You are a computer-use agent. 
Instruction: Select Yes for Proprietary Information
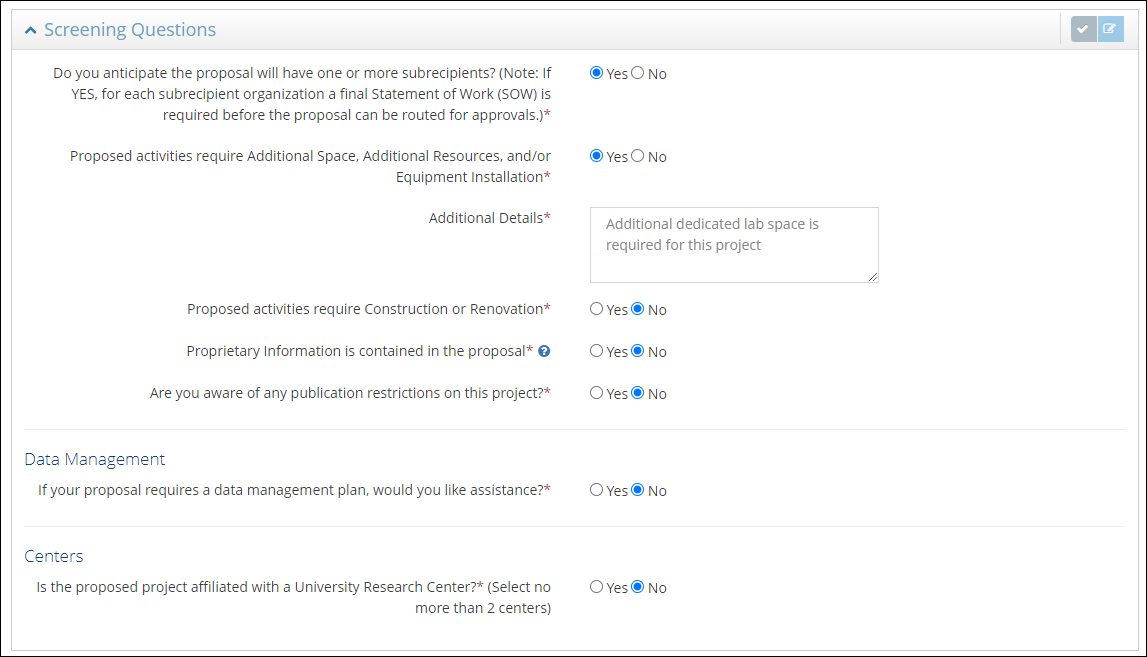[x=597, y=351]
